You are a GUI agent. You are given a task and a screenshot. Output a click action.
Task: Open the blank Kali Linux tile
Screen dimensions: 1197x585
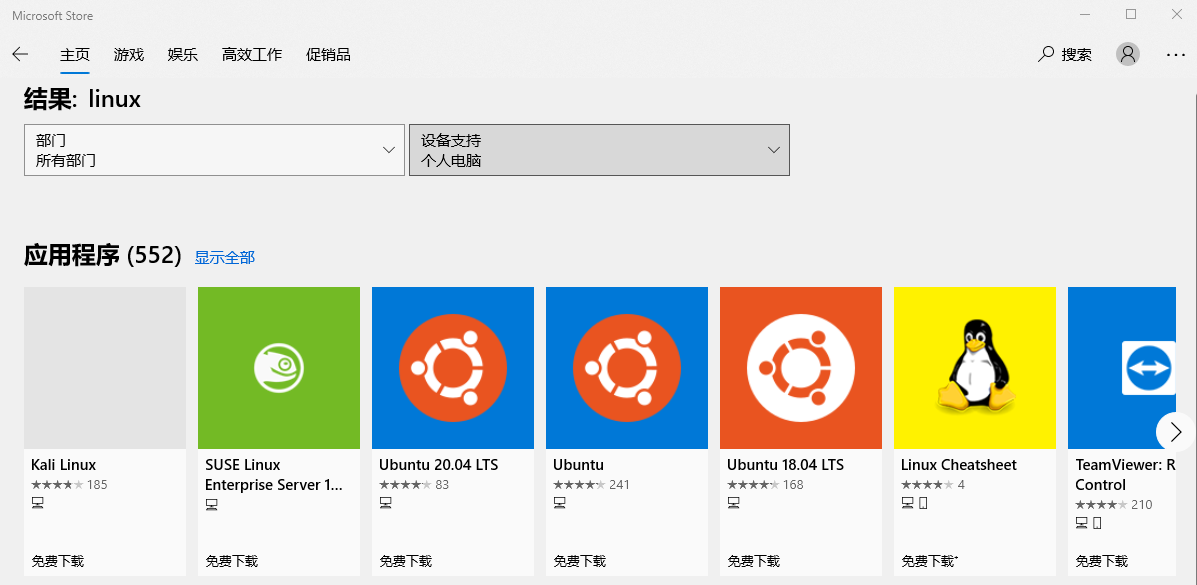click(105, 367)
